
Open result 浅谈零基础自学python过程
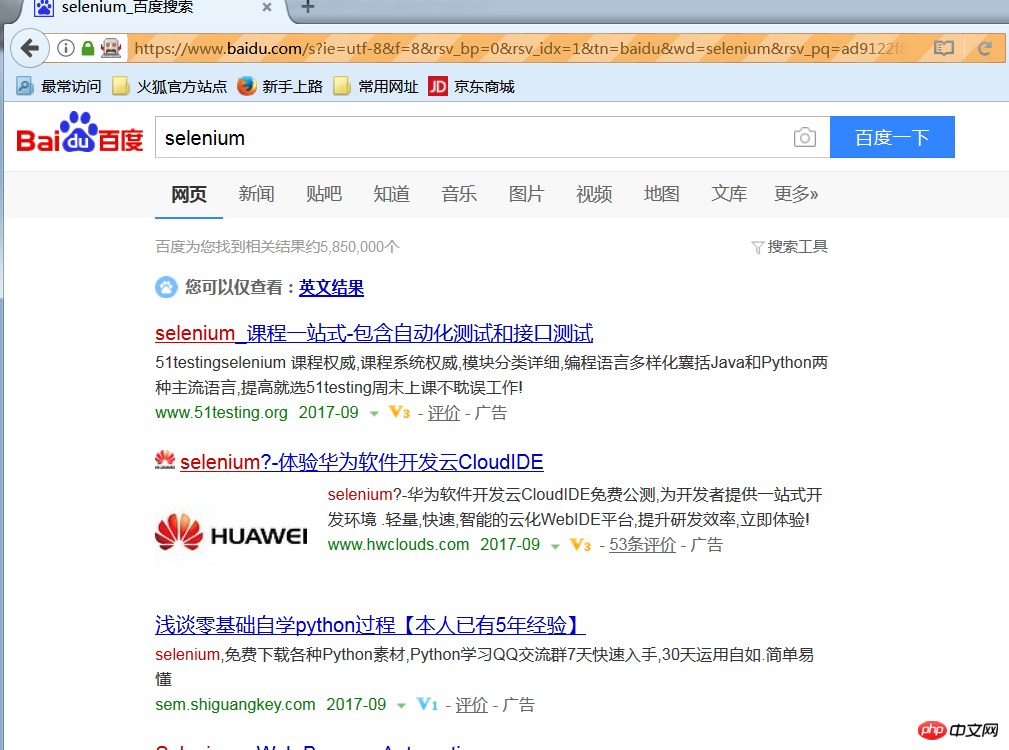[370, 625]
